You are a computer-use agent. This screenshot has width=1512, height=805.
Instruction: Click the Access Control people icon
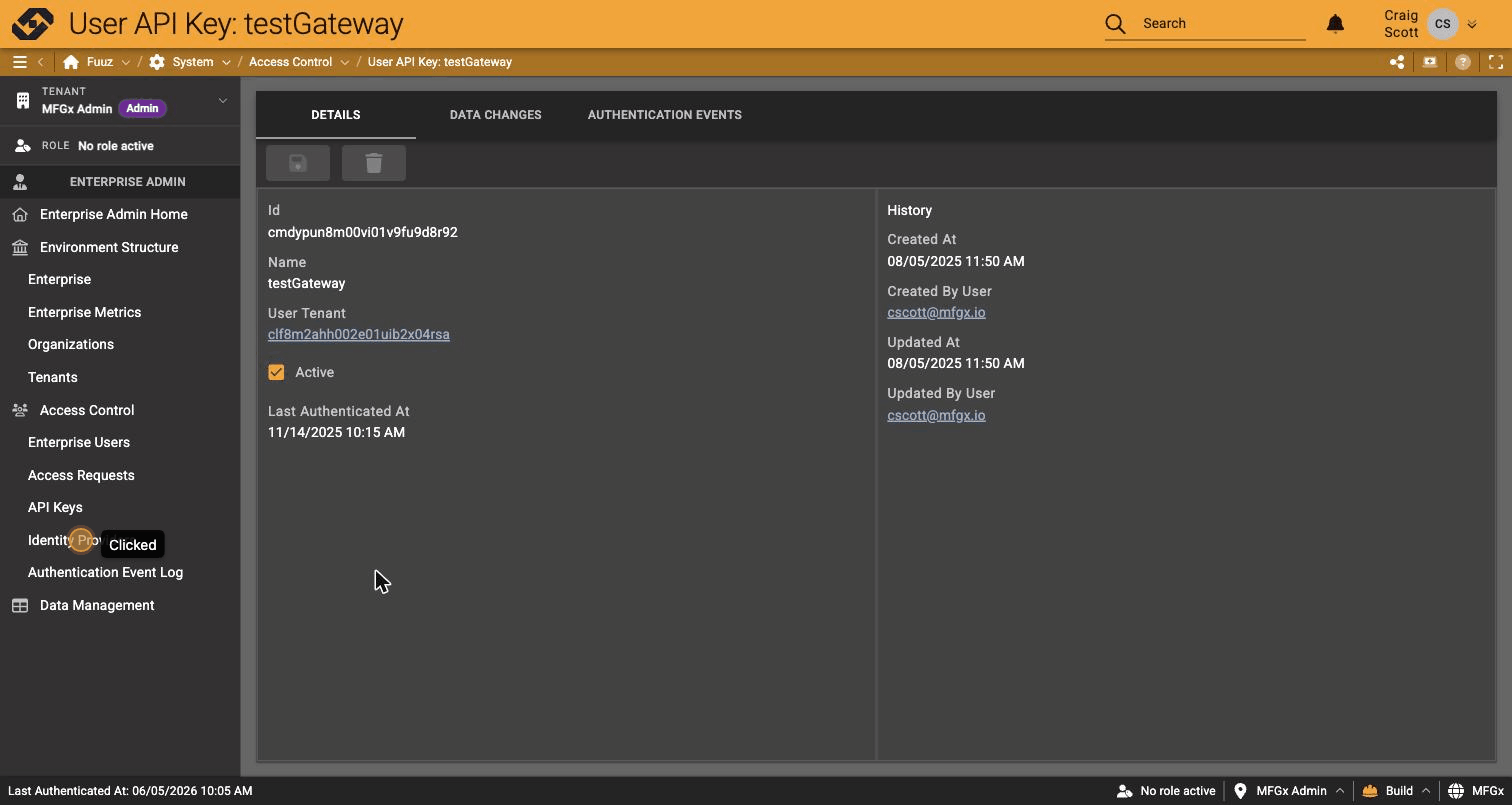(20, 411)
